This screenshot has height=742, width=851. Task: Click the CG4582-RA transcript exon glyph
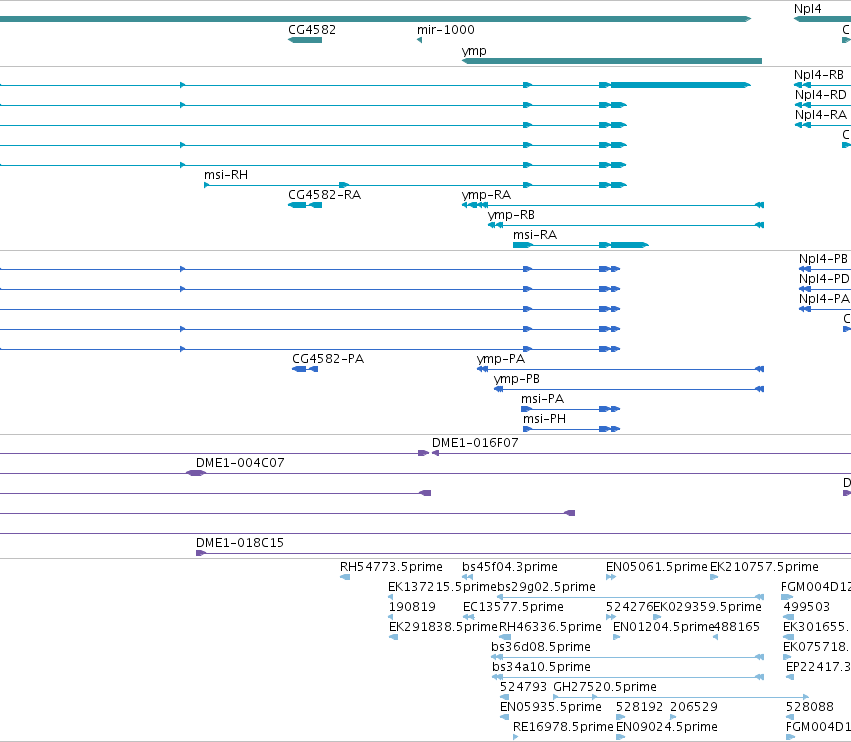(x=305, y=205)
